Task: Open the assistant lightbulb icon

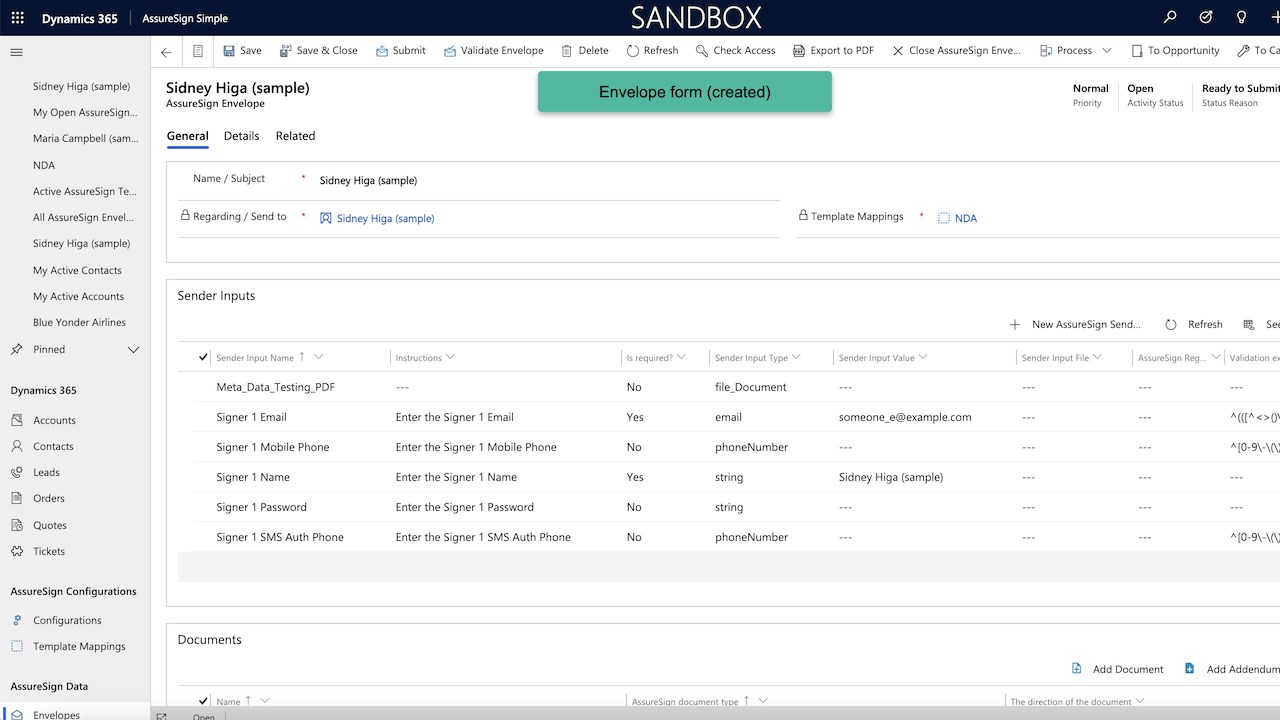Action: coord(1242,18)
